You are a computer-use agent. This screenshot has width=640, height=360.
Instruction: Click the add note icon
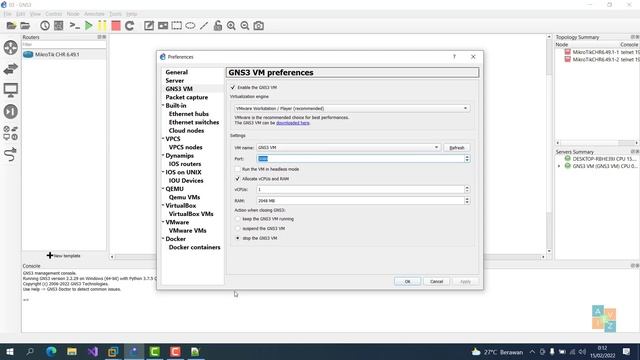149,26
